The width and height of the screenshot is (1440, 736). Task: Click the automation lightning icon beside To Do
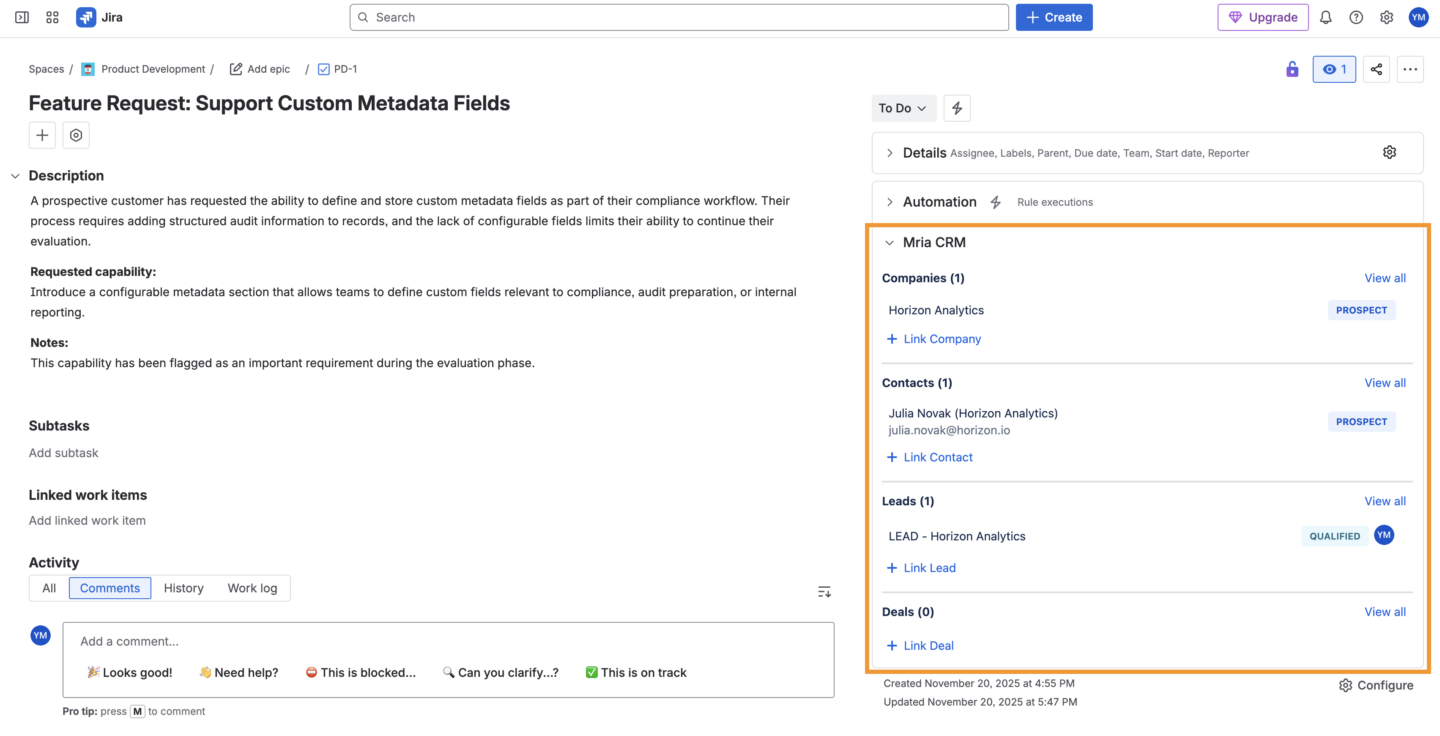[x=956, y=108]
